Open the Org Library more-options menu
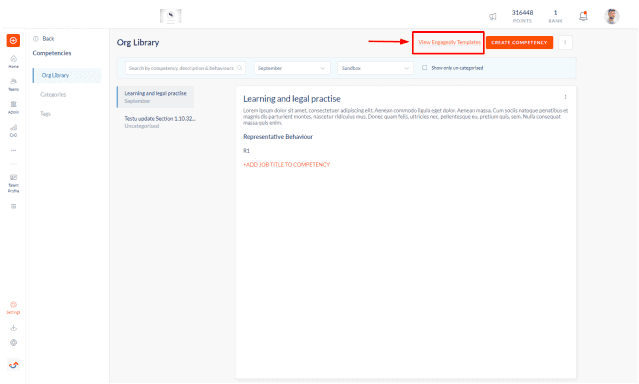The height and width of the screenshot is (384, 639). (565, 42)
